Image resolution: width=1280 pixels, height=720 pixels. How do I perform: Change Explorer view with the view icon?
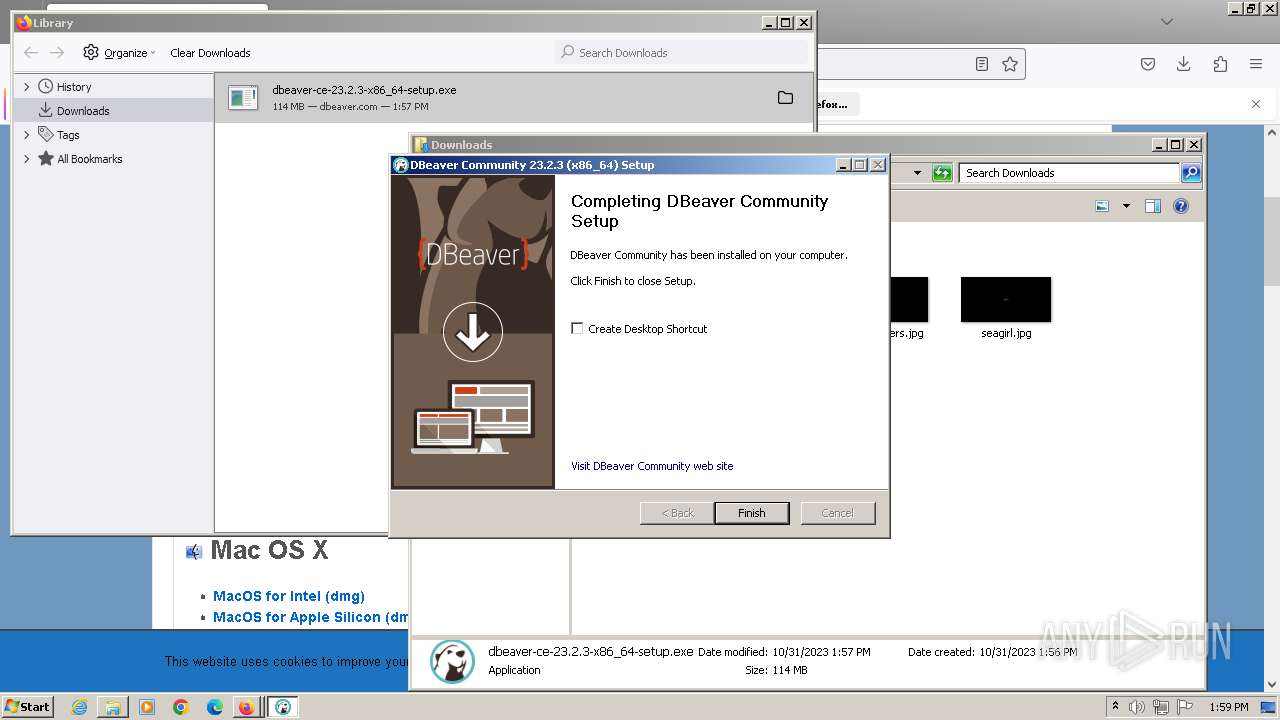1102,206
